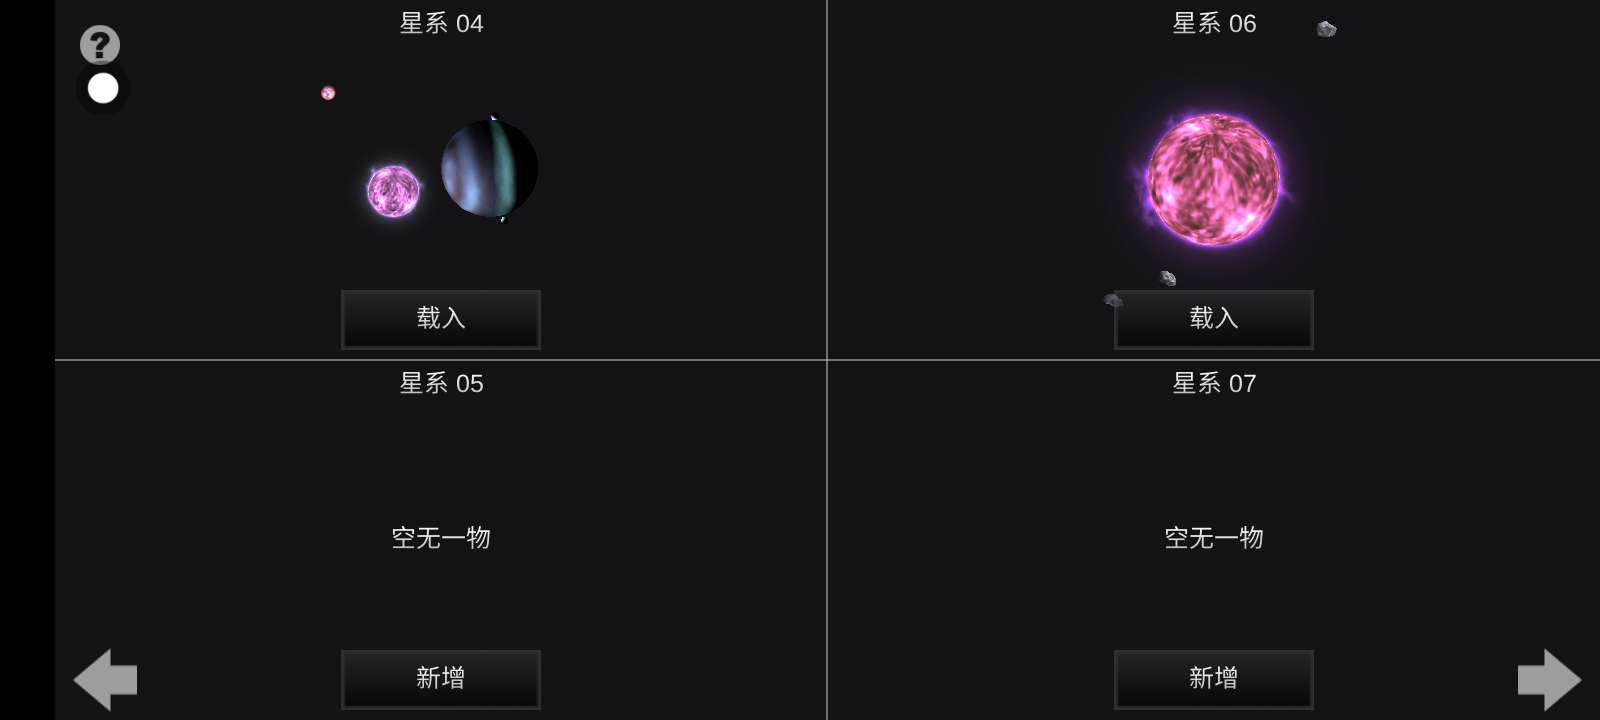
Task: Go to next page with right arrow
Action: (x=1549, y=680)
